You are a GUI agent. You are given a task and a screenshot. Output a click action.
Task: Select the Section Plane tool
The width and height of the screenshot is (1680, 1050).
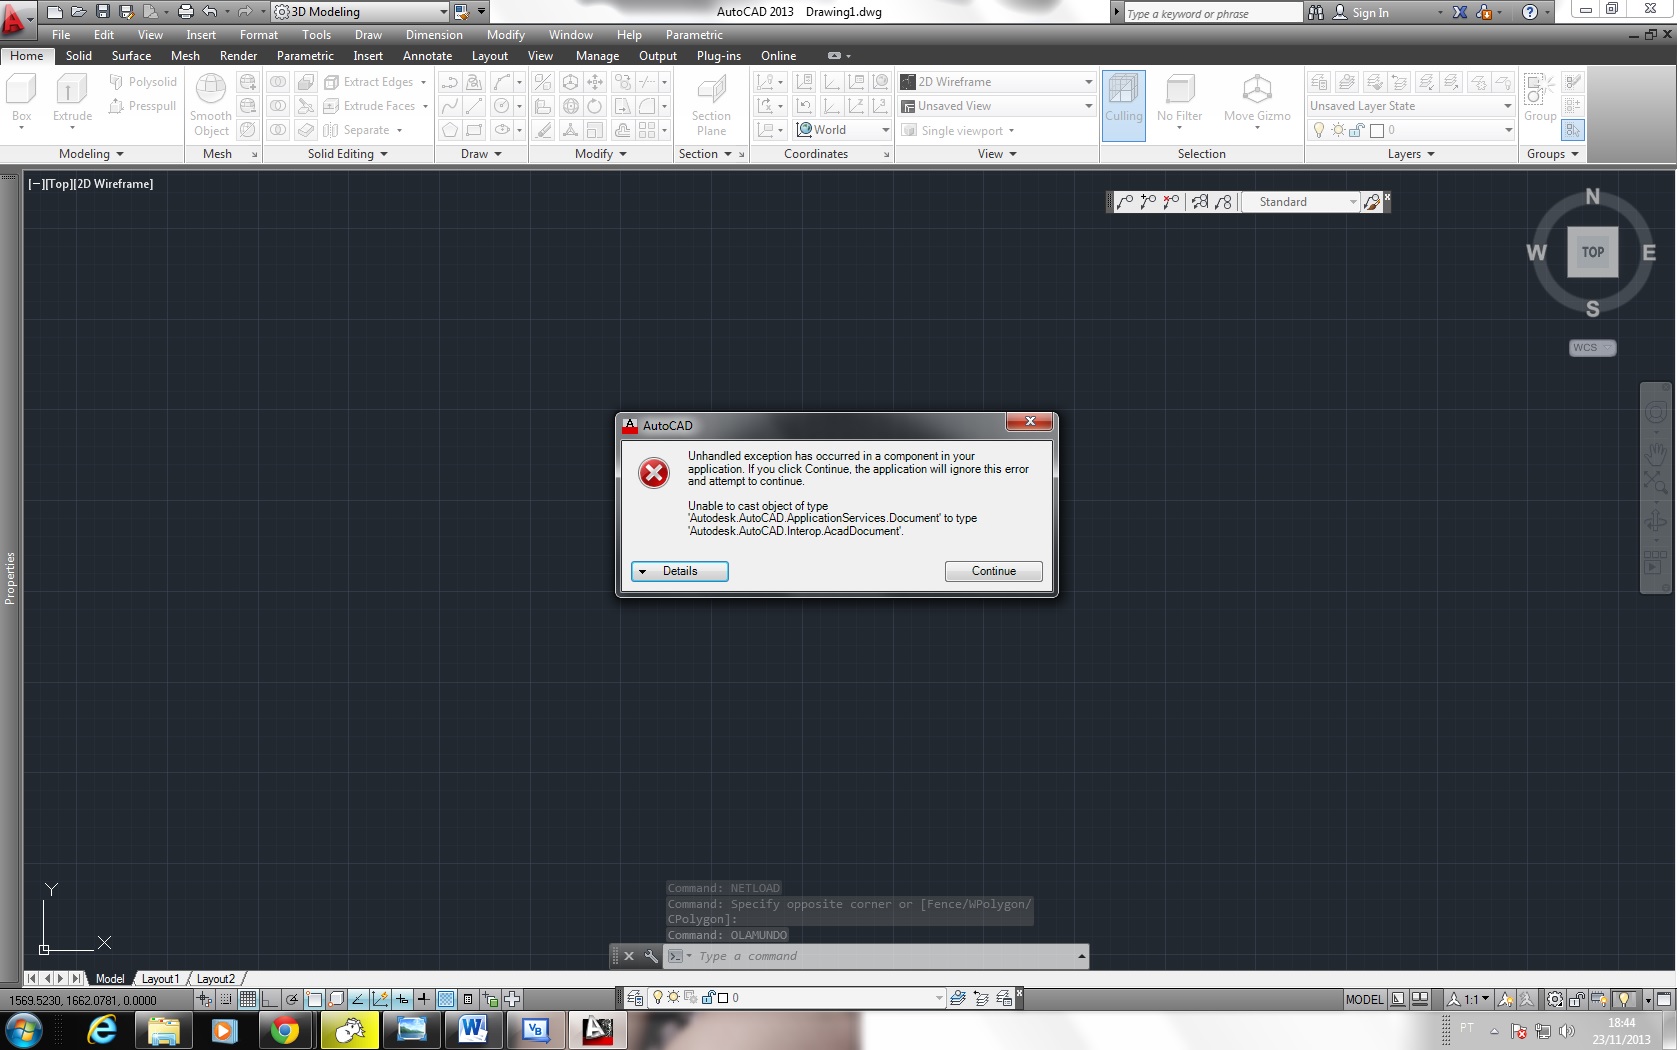711,105
